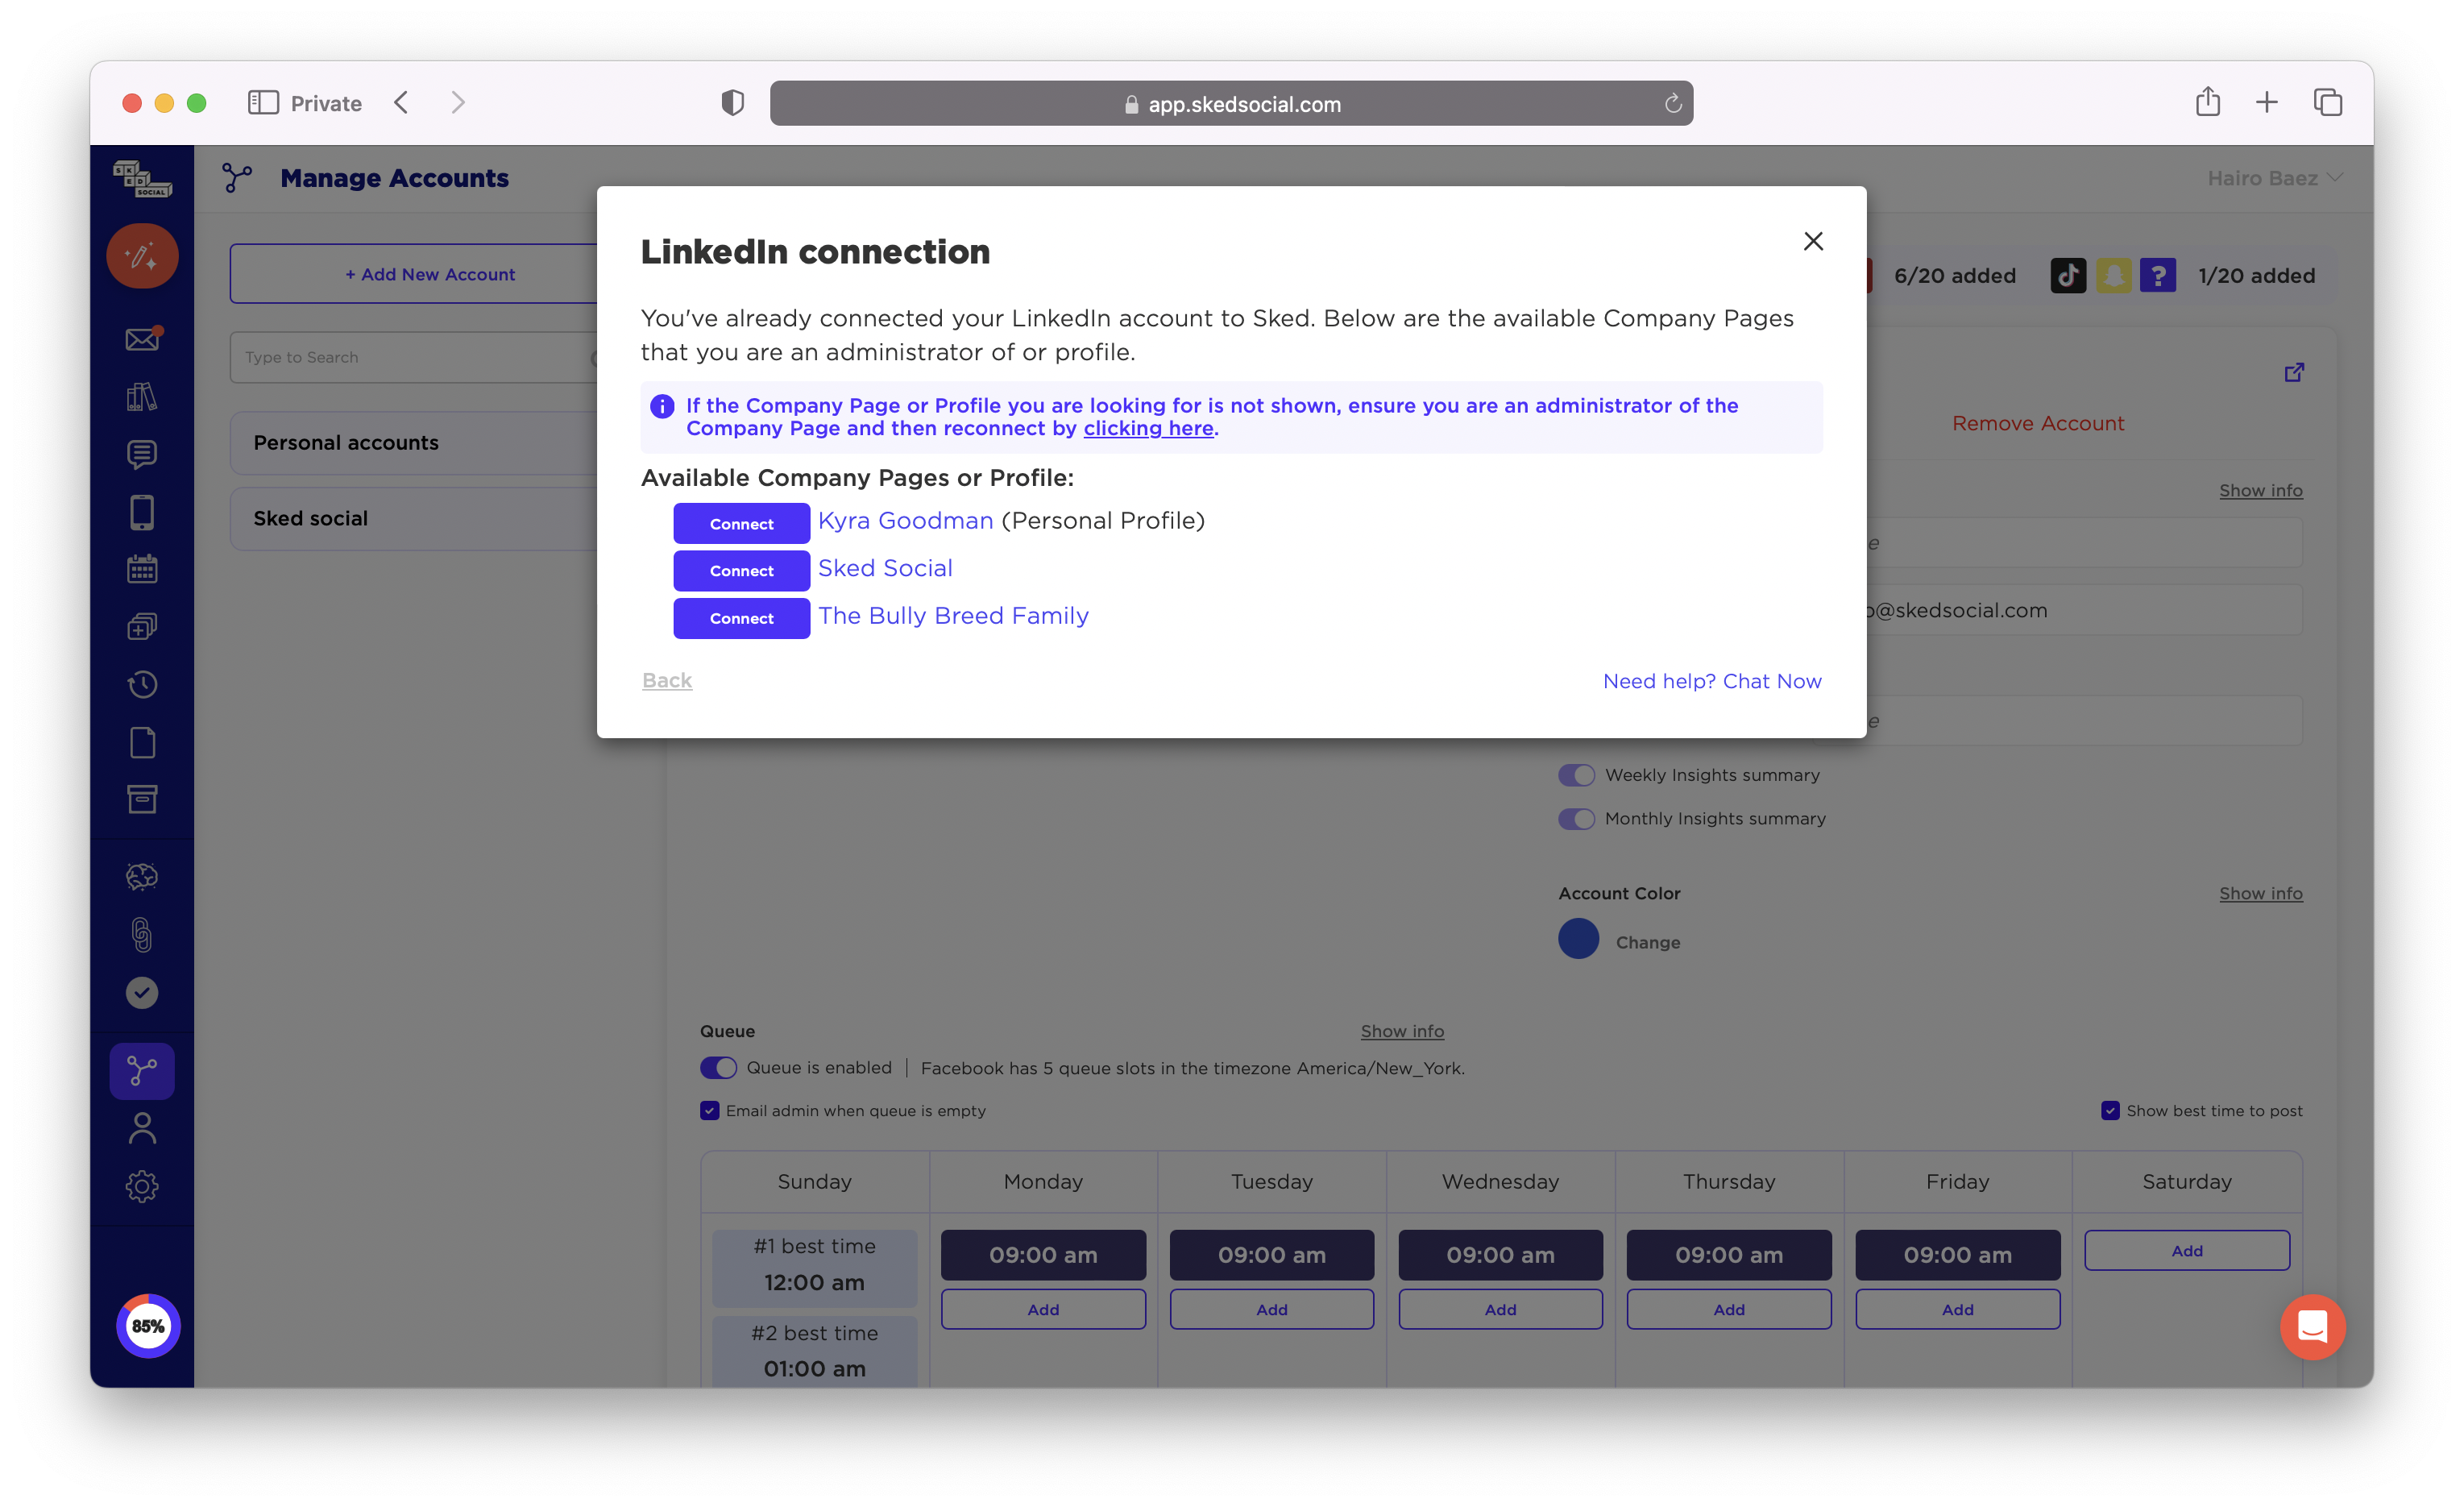Click the email field ending @skedsocial.com
This screenshot has height=1507, width=2464.
click(x=2084, y=610)
